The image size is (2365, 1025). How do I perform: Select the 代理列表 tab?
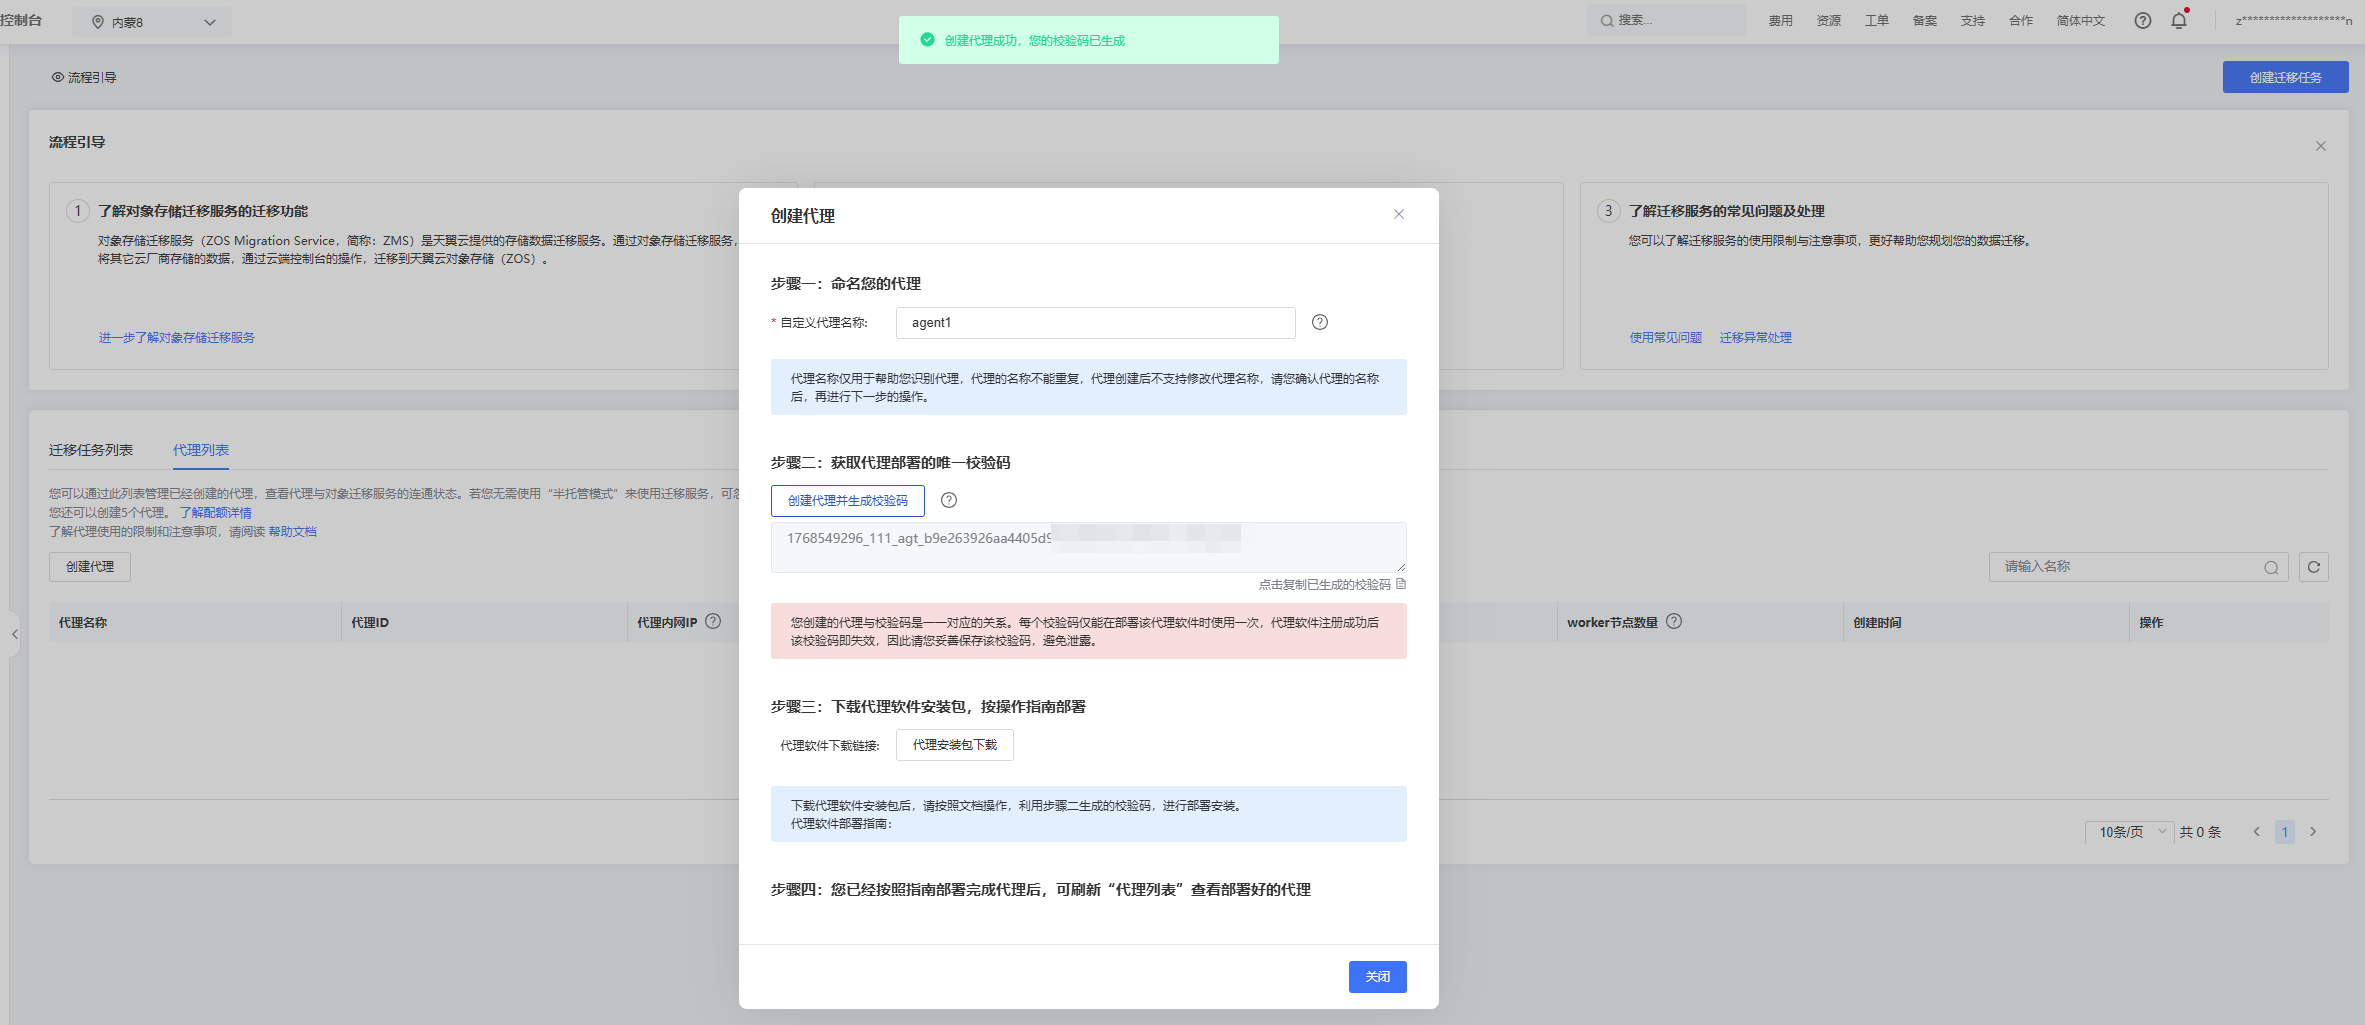(201, 450)
